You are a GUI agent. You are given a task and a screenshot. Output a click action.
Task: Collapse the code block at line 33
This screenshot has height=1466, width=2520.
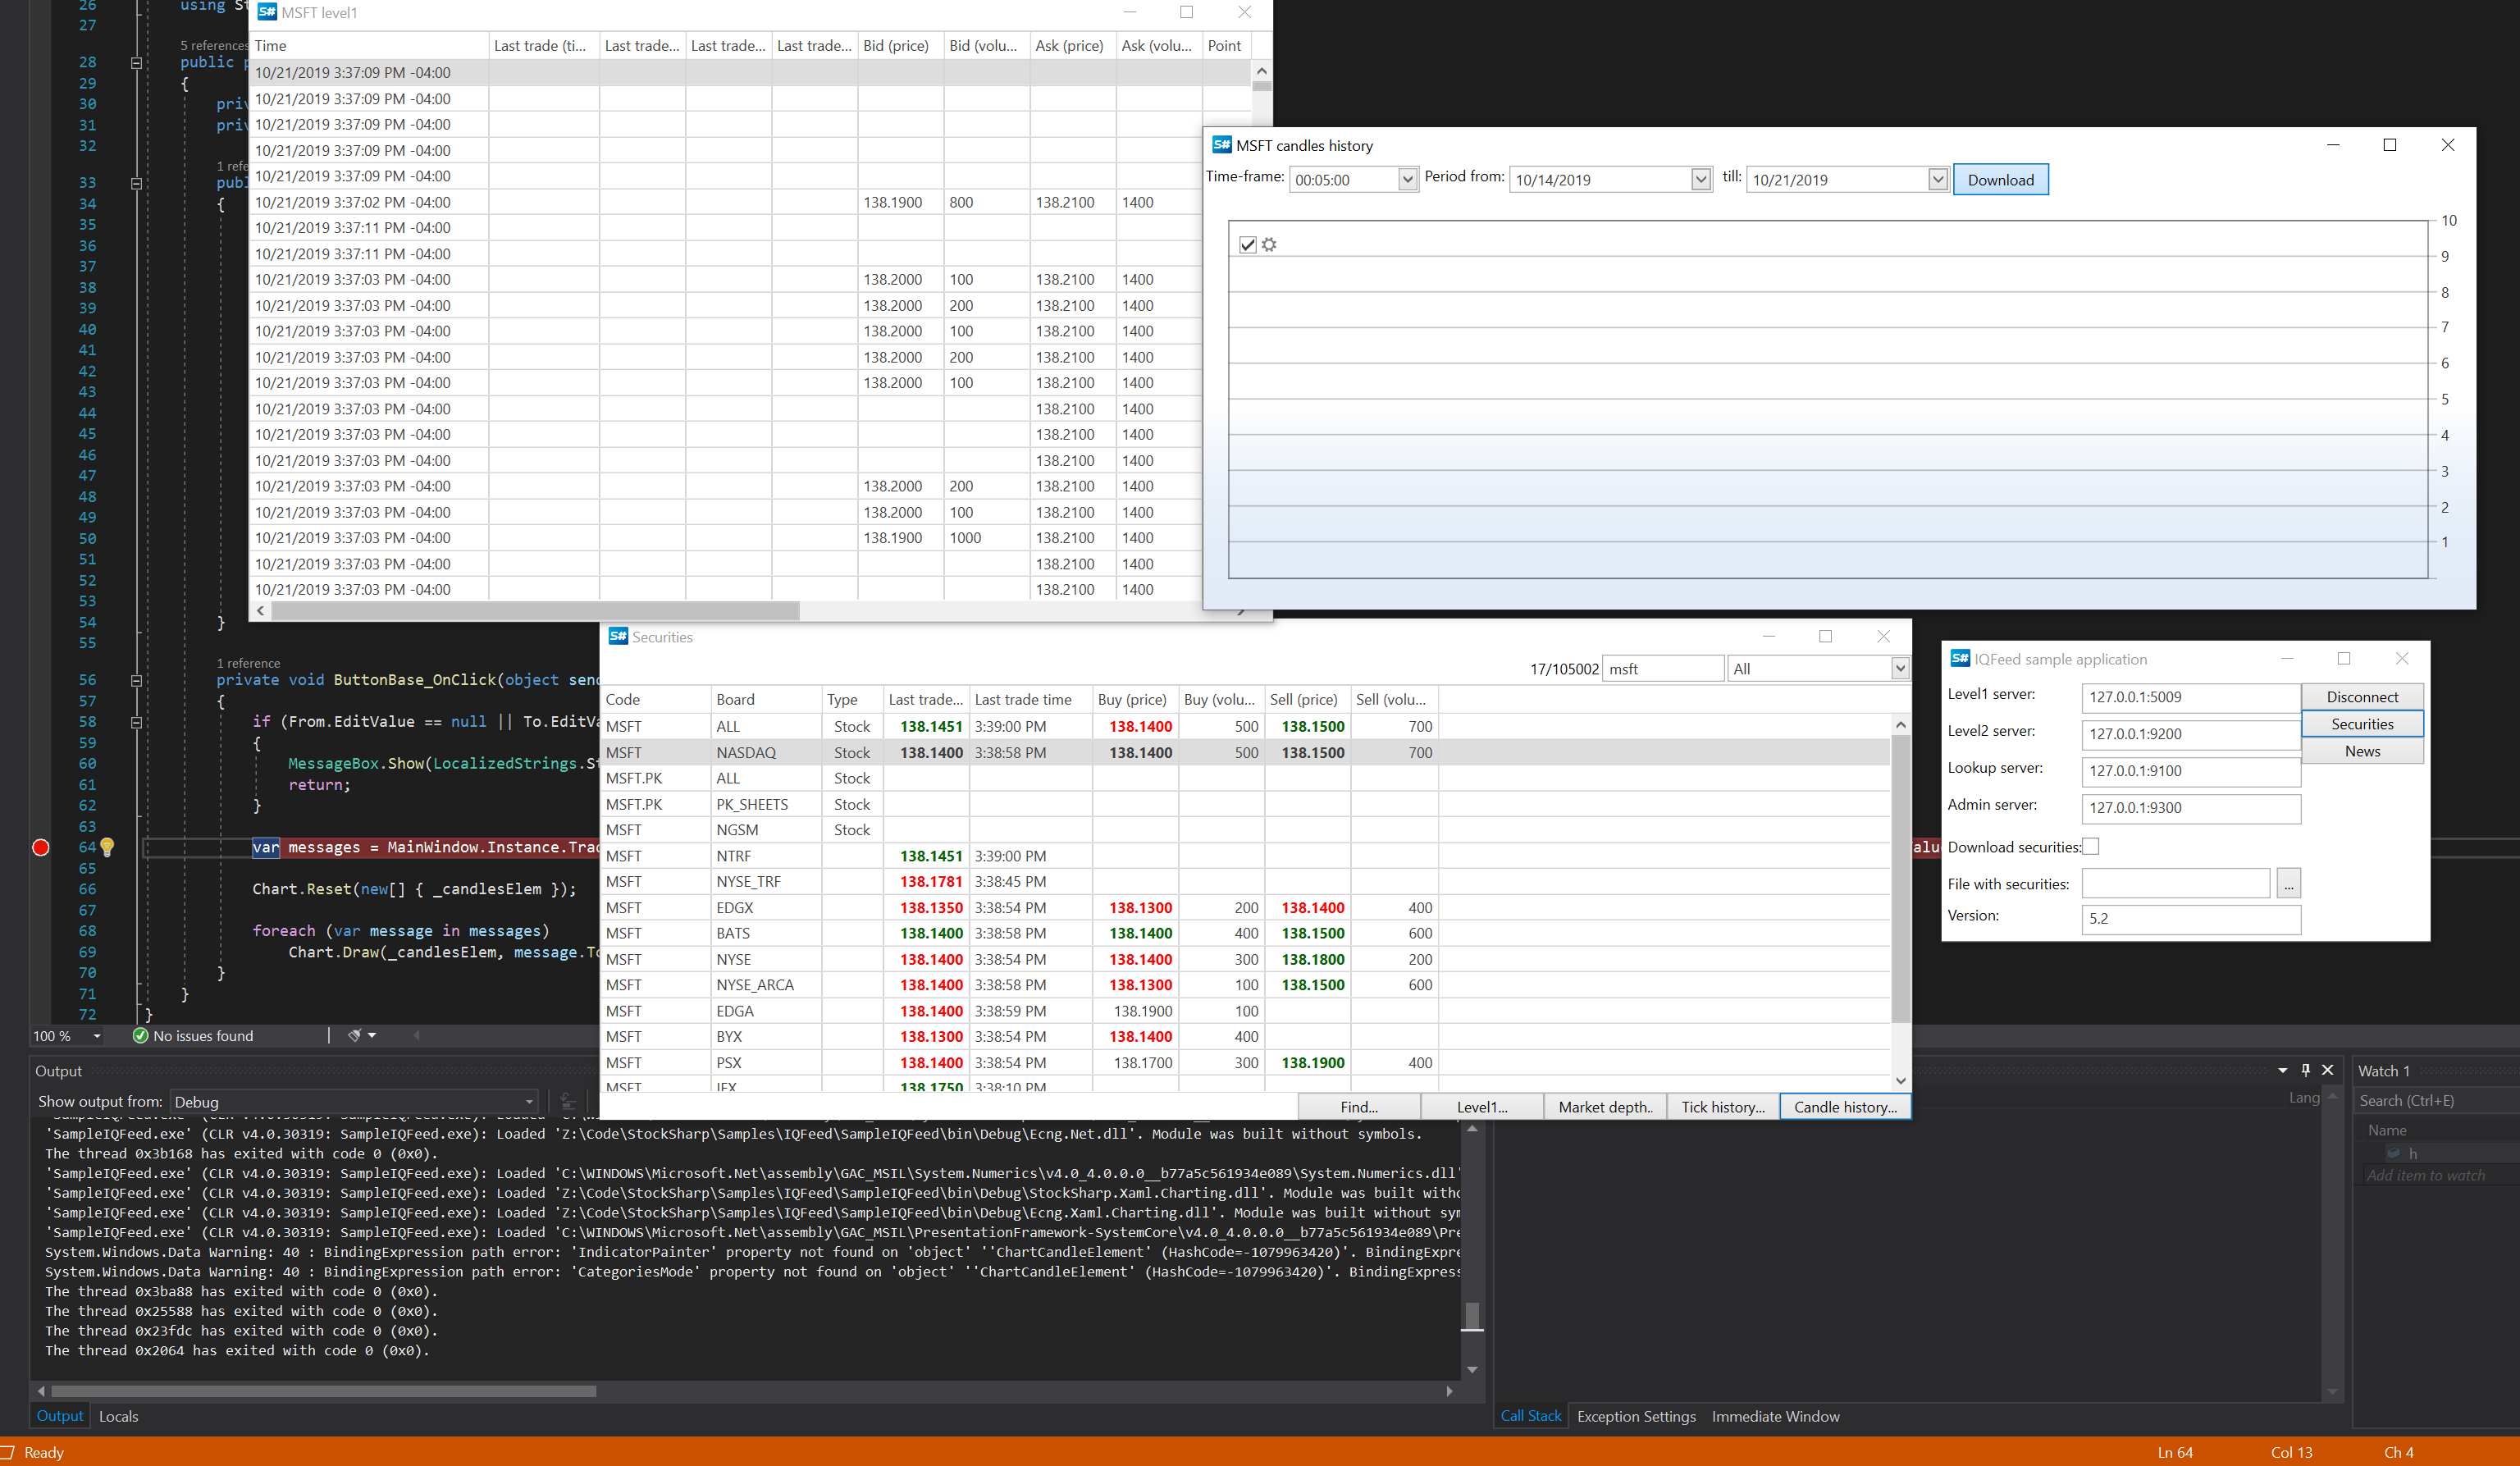[x=136, y=183]
